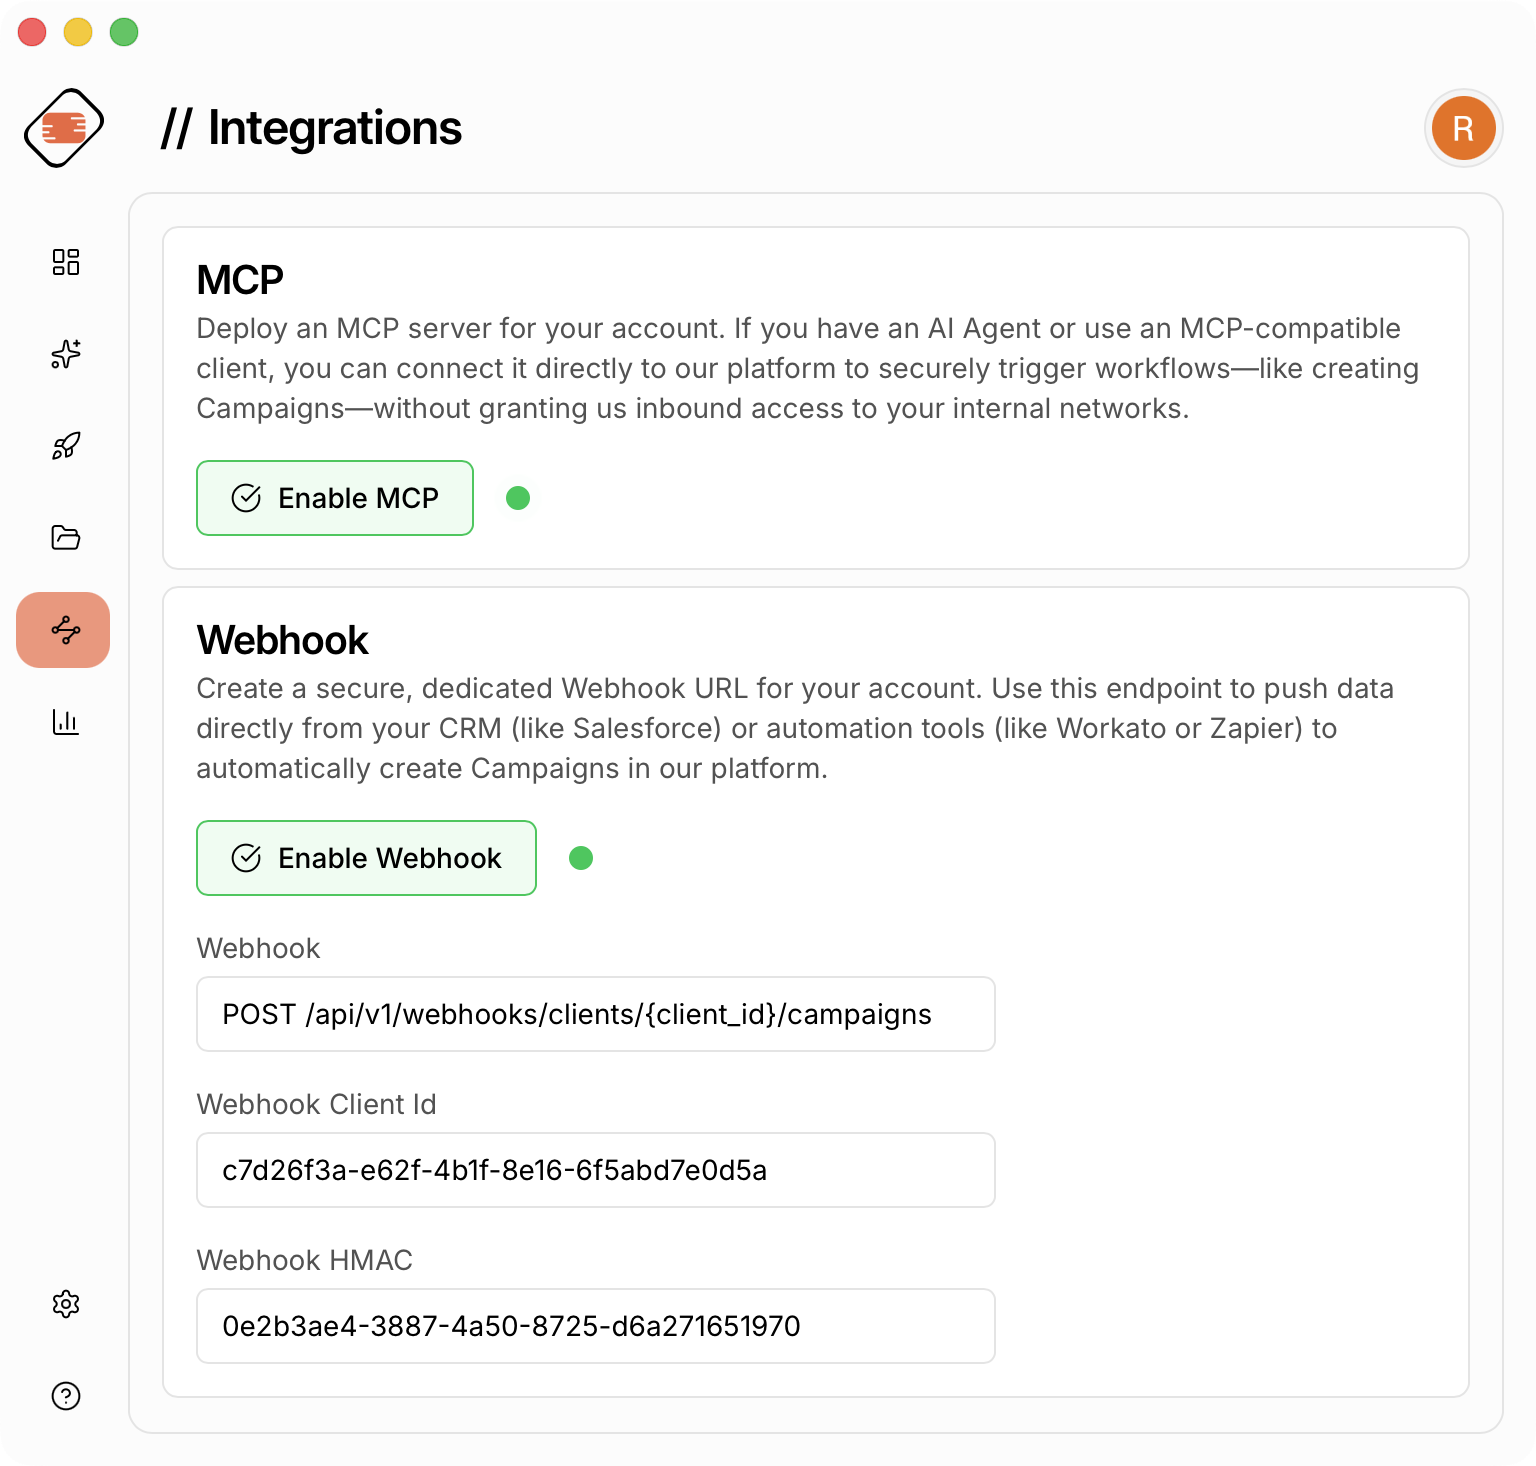Open the folder sidebar icon
1536x1466 pixels.
[66, 538]
